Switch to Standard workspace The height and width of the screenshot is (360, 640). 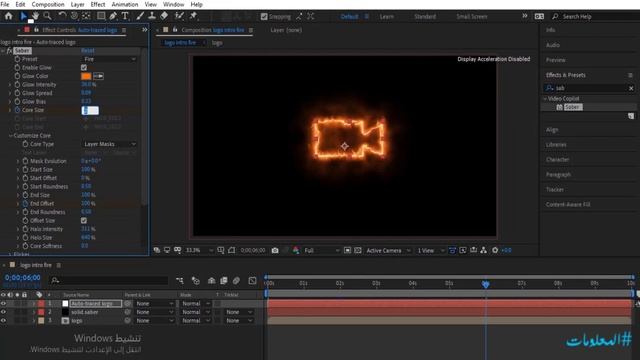pos(425,17)
